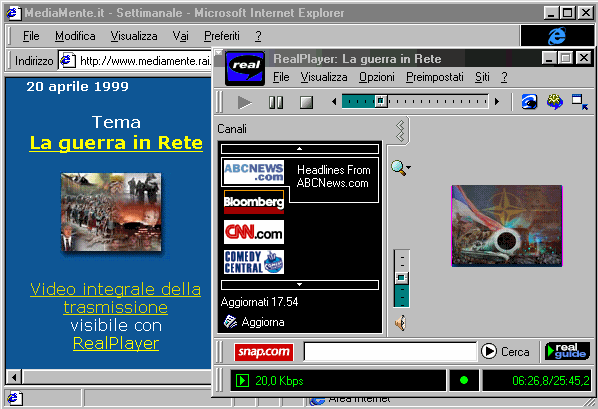Click the 06:26,8/25:45,2 time display
The width and height of the screenshot is (598, 409).
551,380
